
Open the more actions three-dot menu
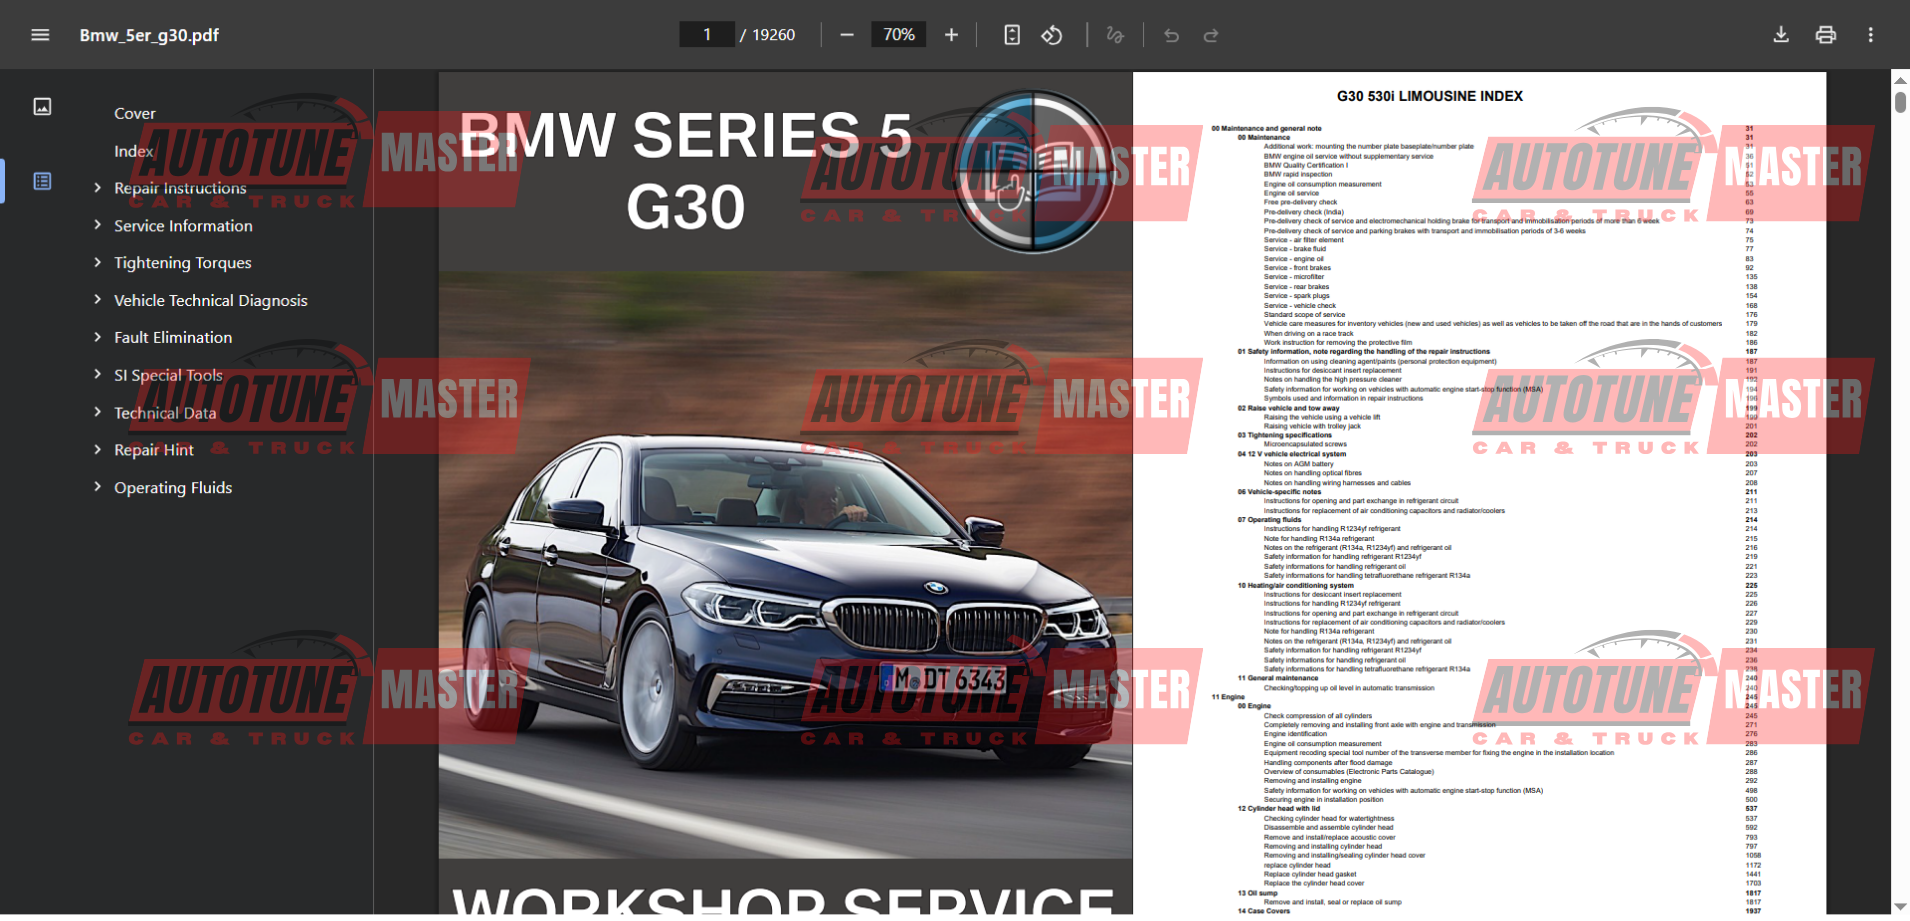(x=1870, y=35)
